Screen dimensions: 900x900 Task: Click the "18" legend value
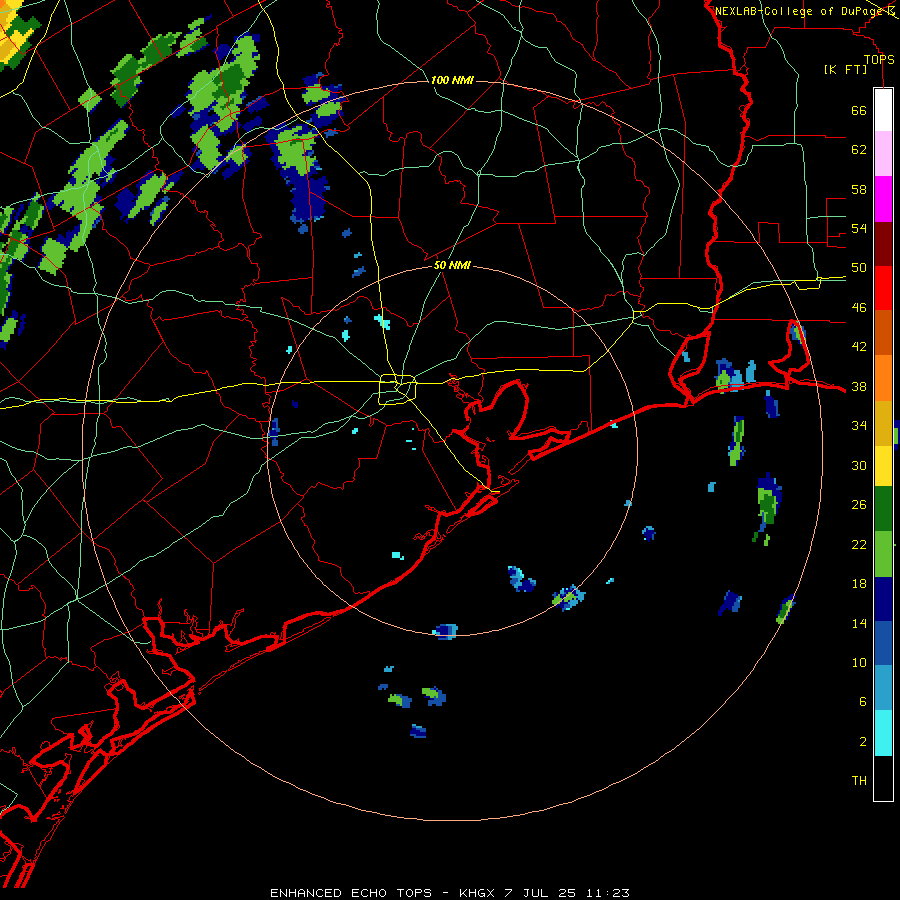pyautogui.click(x=859, y=584)
